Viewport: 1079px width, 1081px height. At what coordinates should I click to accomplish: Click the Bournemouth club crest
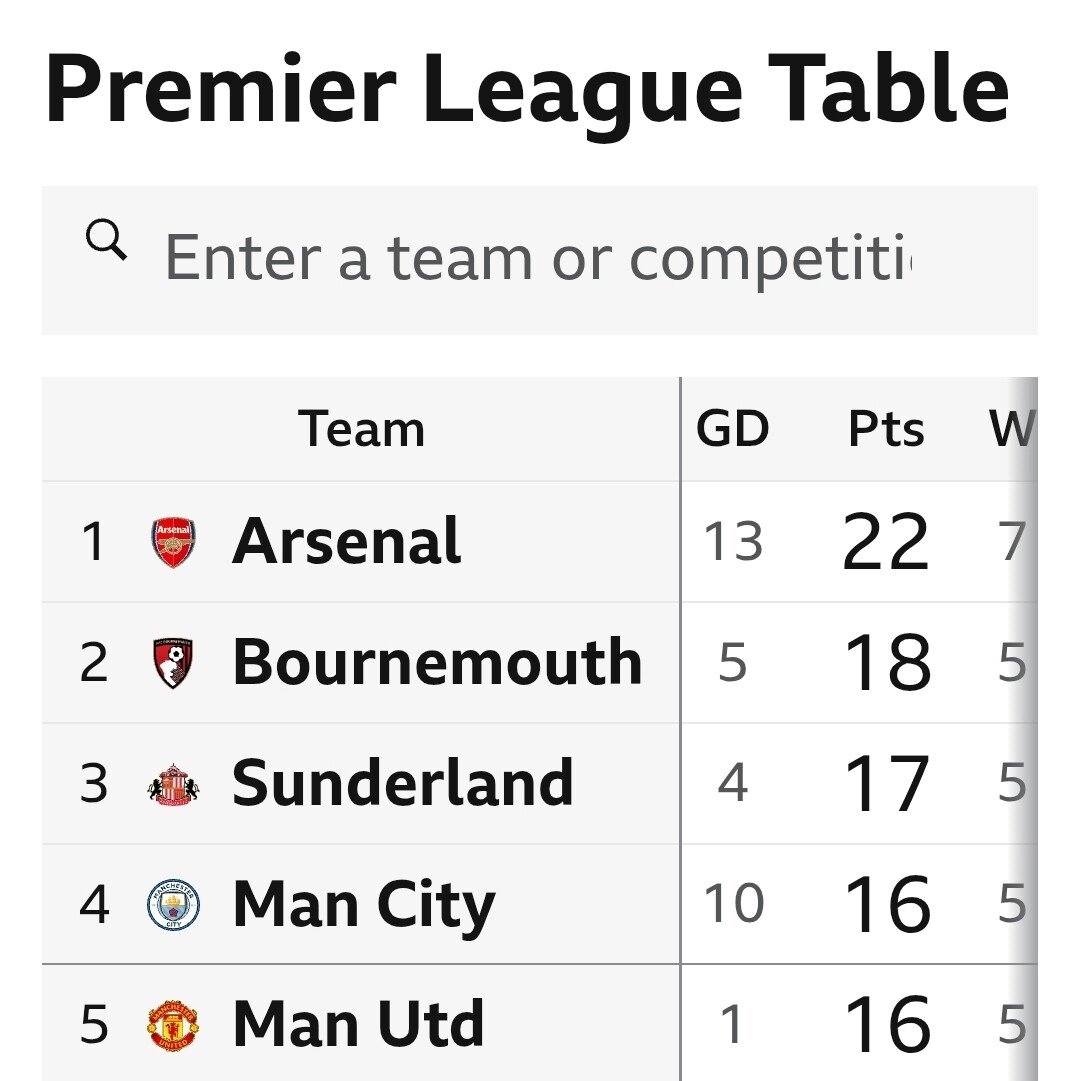point(173,663)
